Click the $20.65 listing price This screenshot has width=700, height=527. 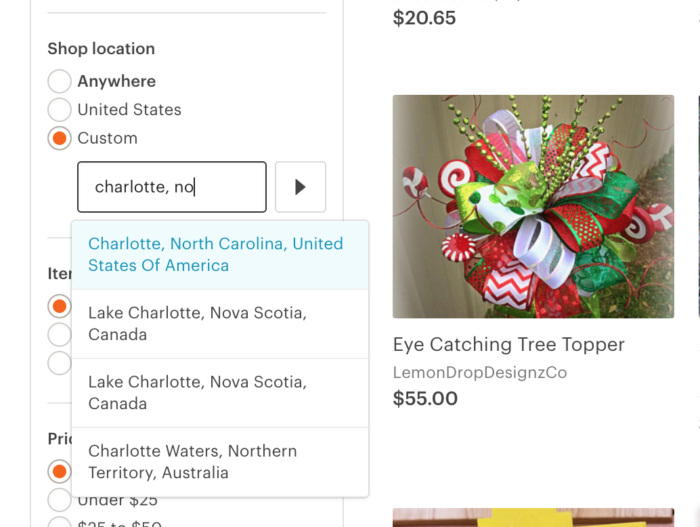pyautogui.click(x=424, y=18)
